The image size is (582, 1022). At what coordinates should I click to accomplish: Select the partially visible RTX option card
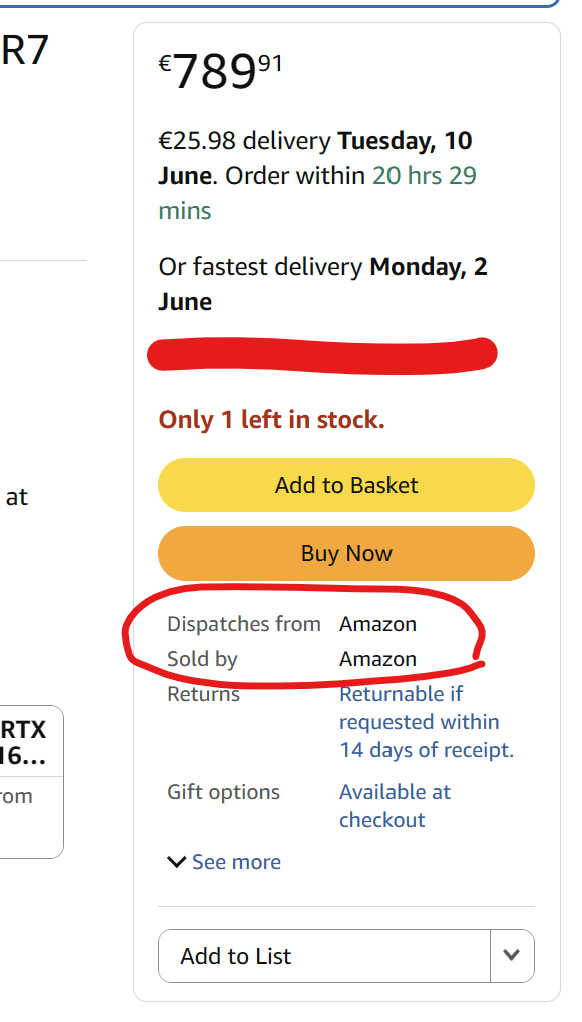point(31,782)
